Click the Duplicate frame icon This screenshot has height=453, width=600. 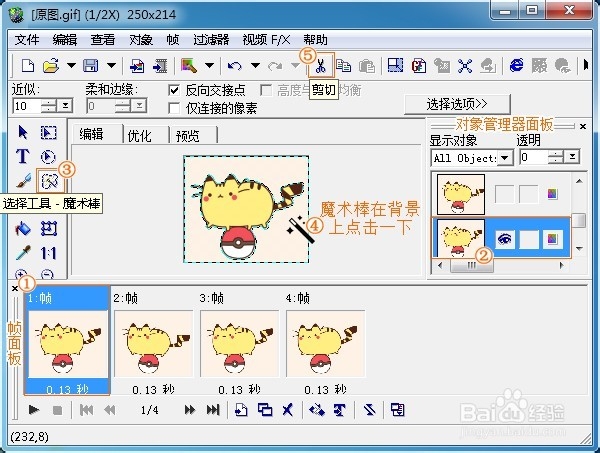click(265, 410)
